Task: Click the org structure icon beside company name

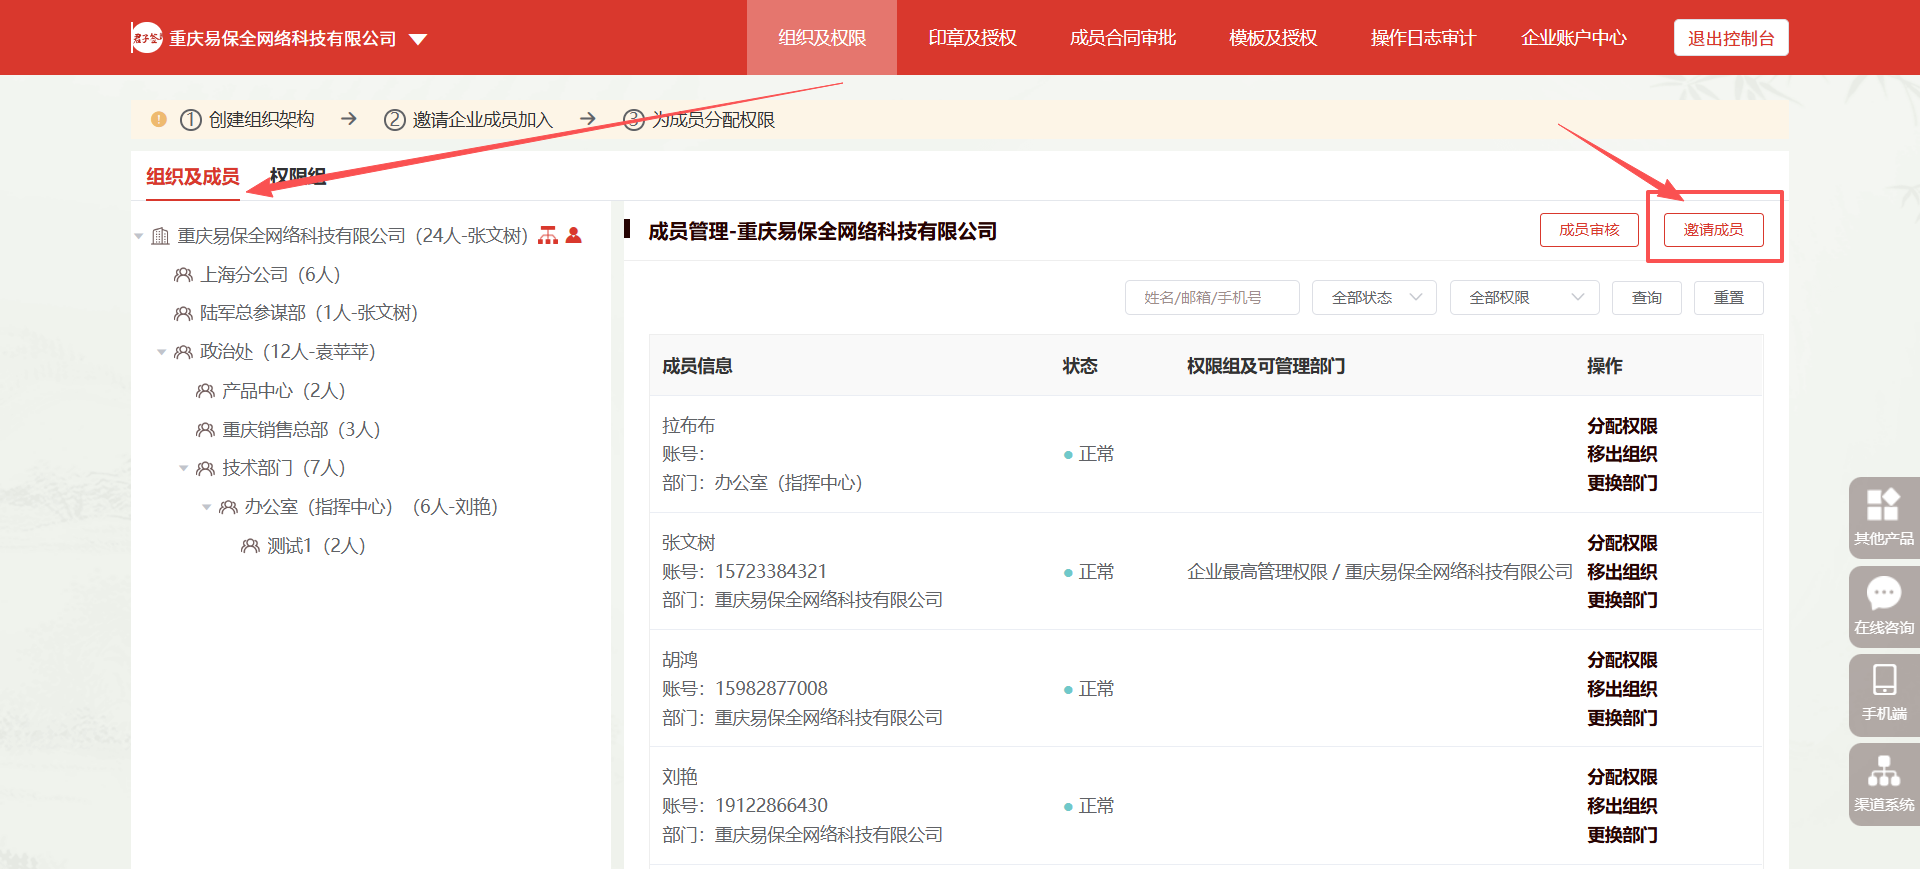Action: [x=548, y=235]
